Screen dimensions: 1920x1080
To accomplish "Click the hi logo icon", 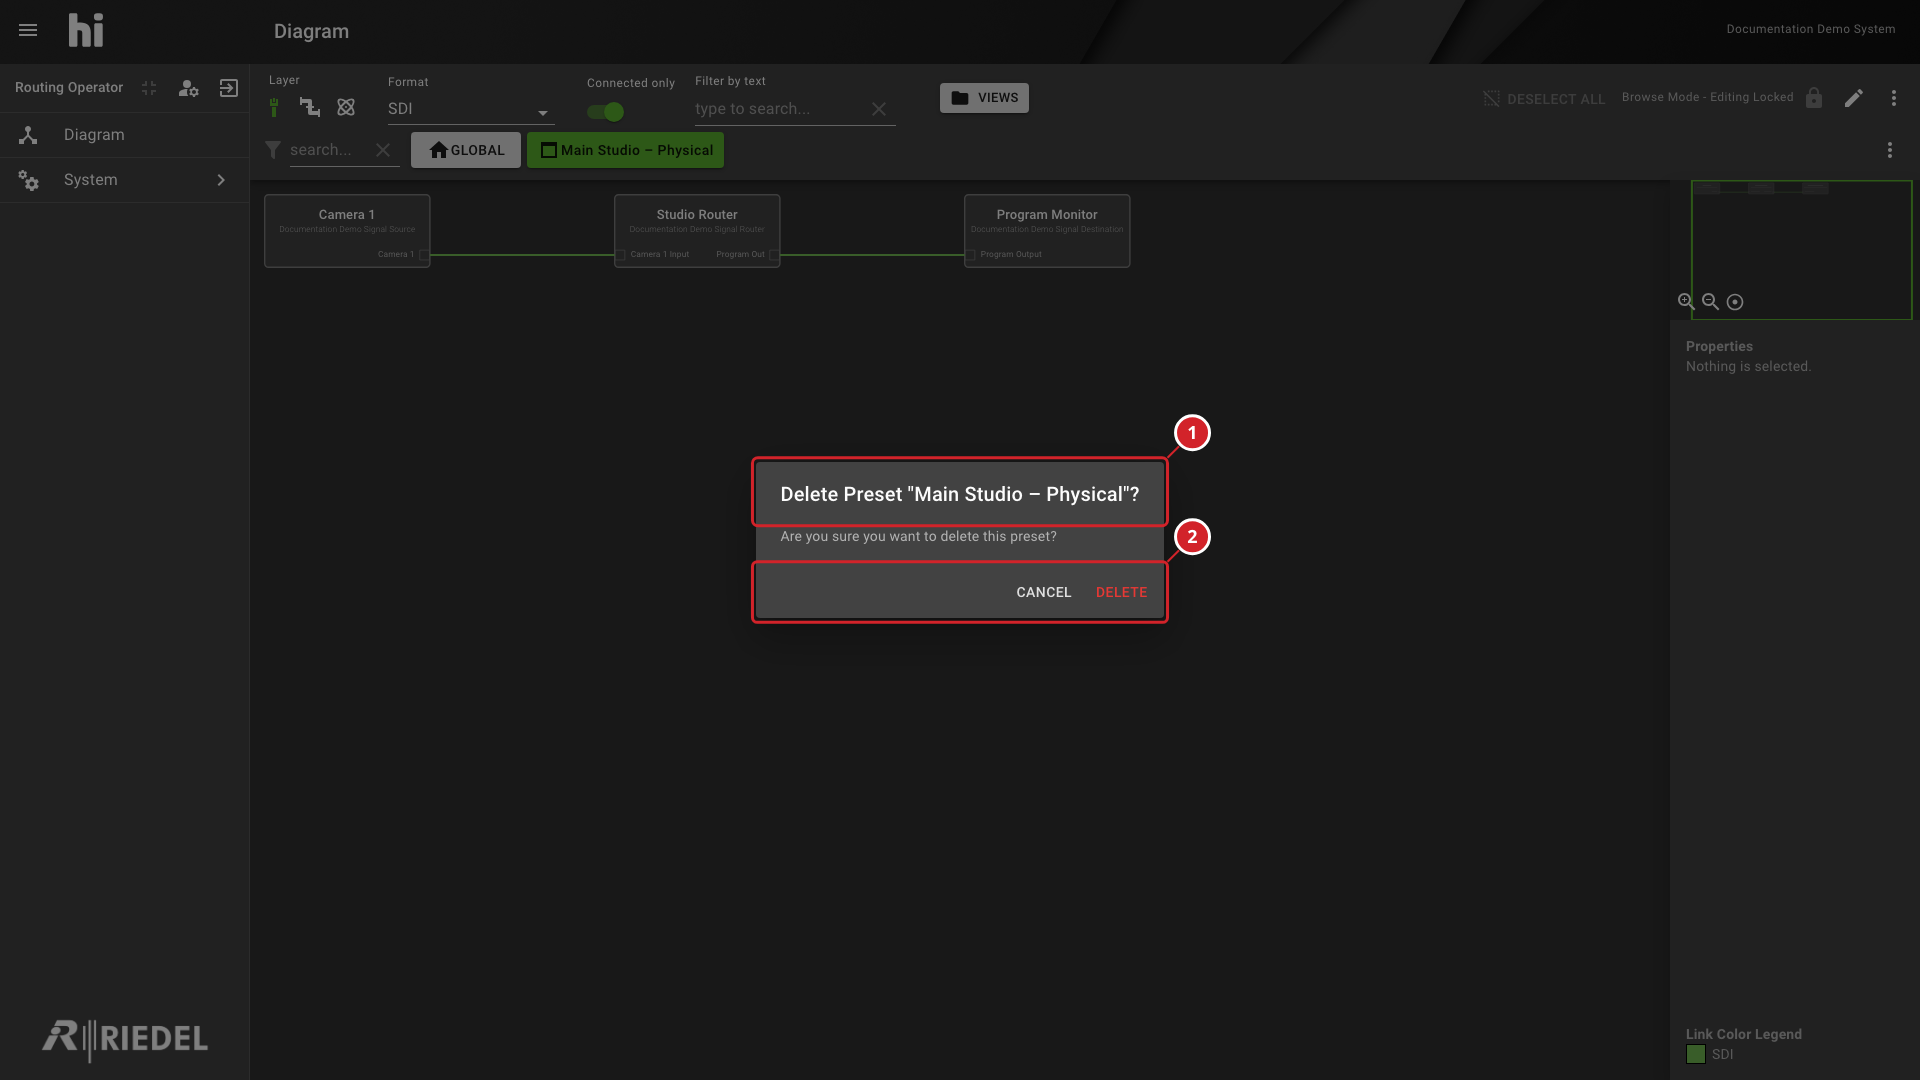I will (86, 30).
